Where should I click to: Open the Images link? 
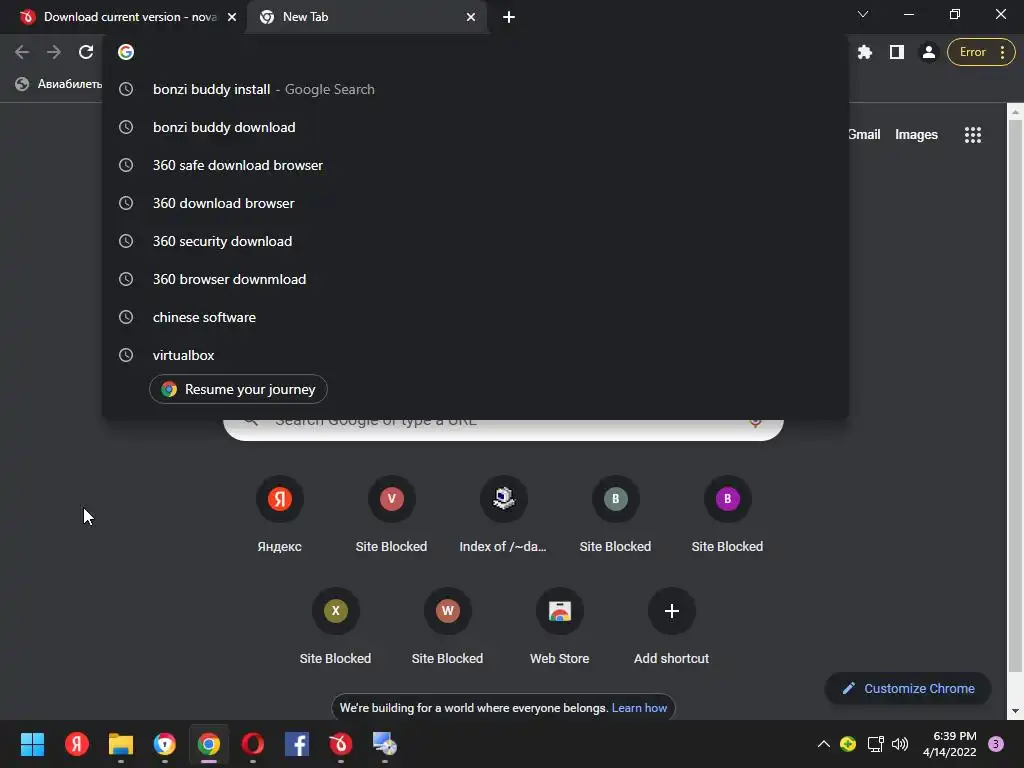(916, 135)
